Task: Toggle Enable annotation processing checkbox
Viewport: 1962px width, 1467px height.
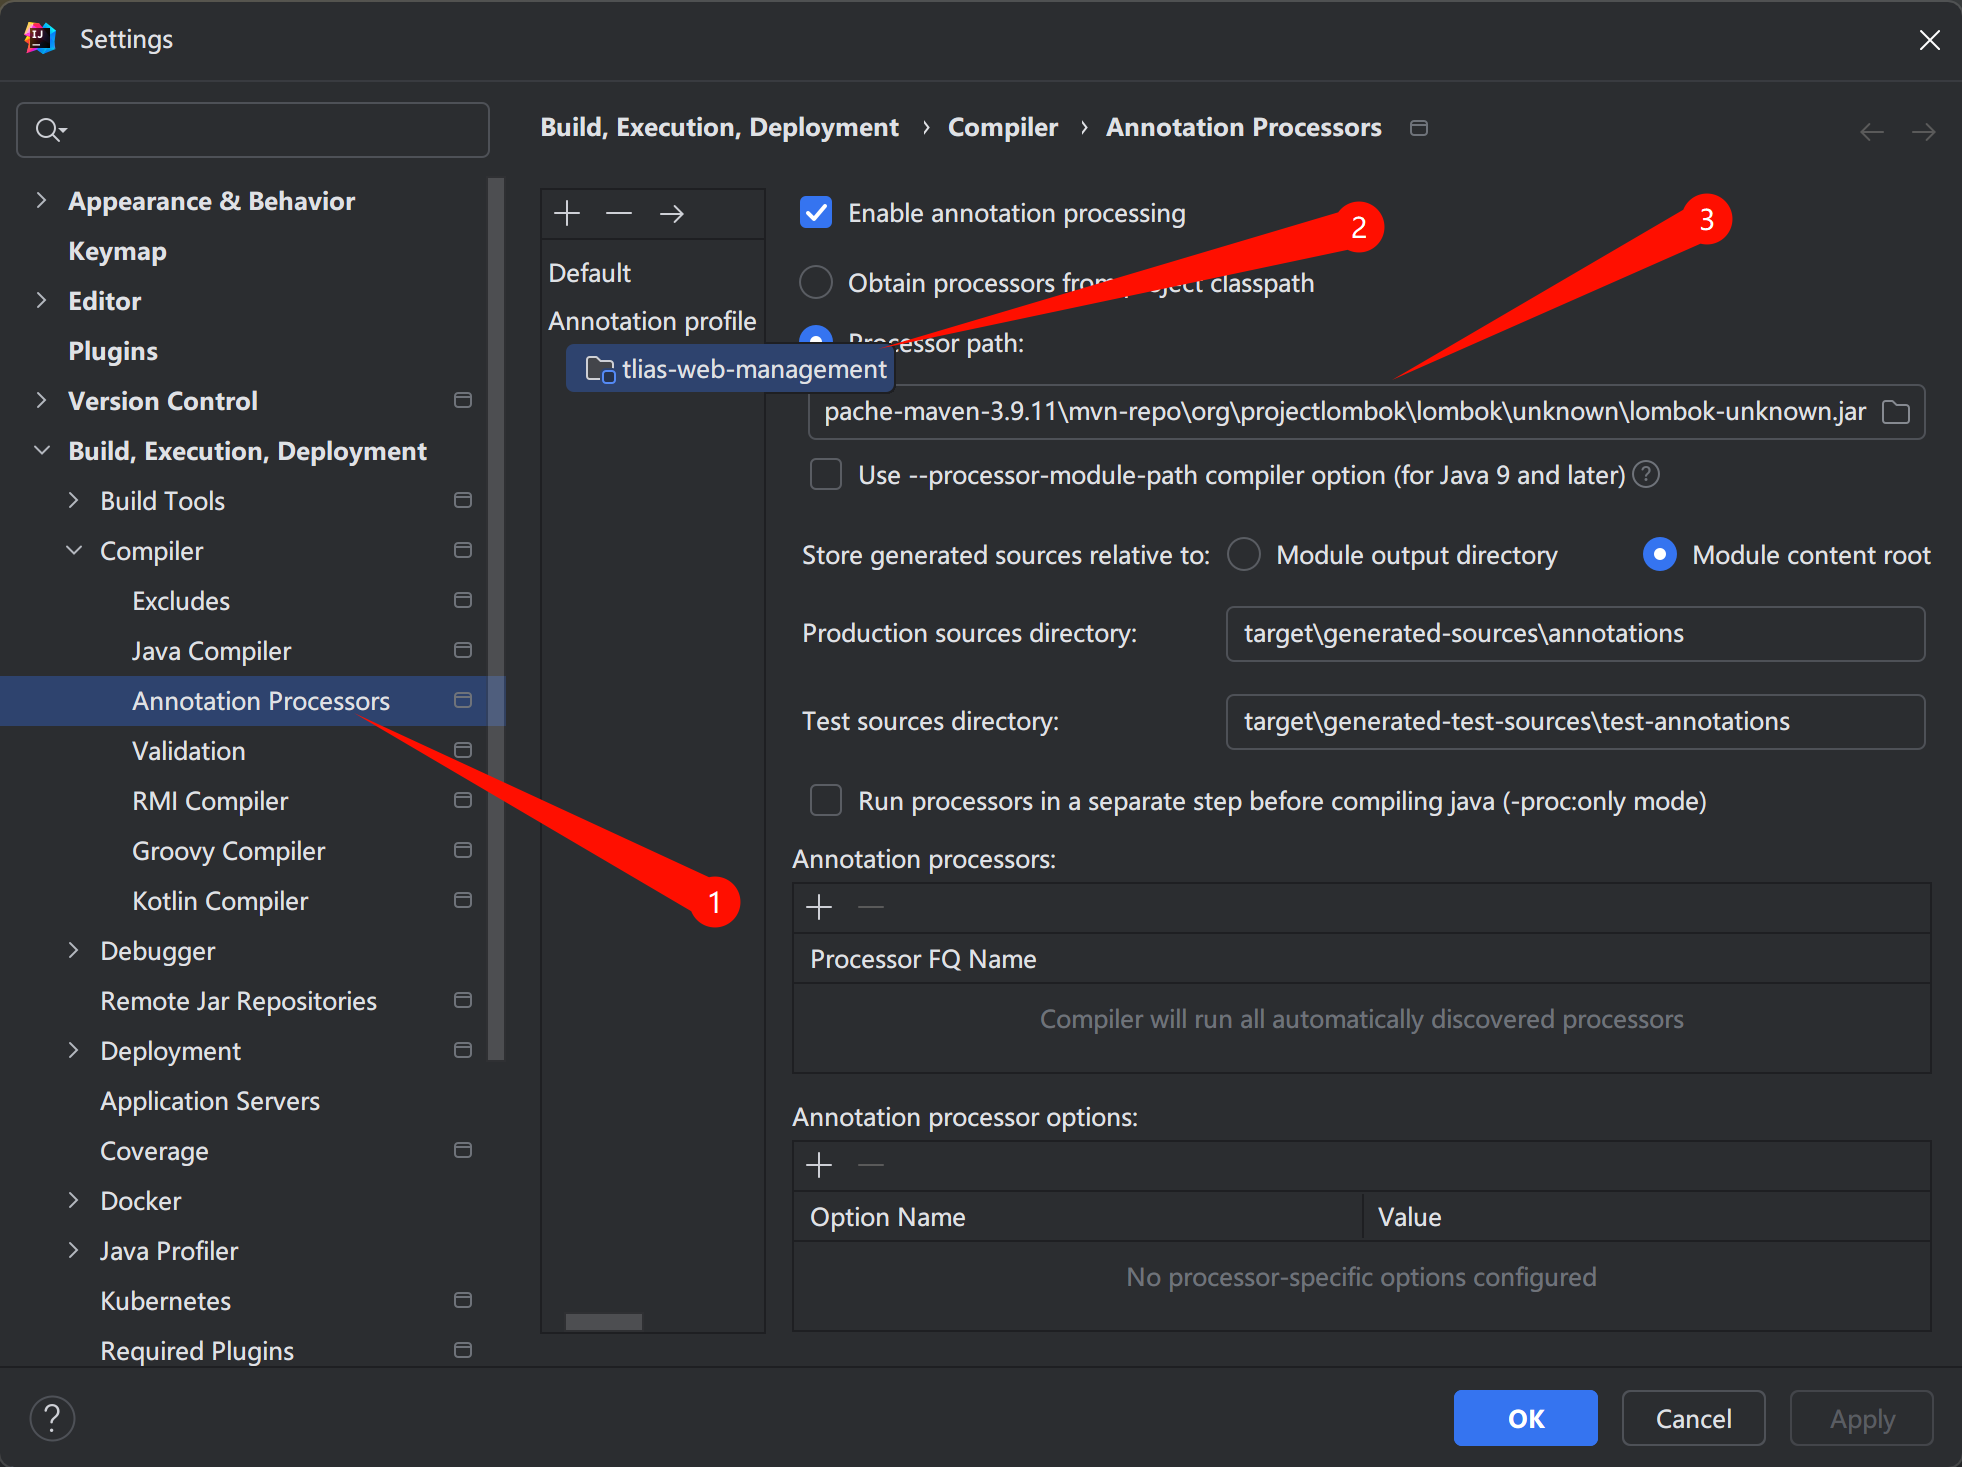Action: click(816, 213)
